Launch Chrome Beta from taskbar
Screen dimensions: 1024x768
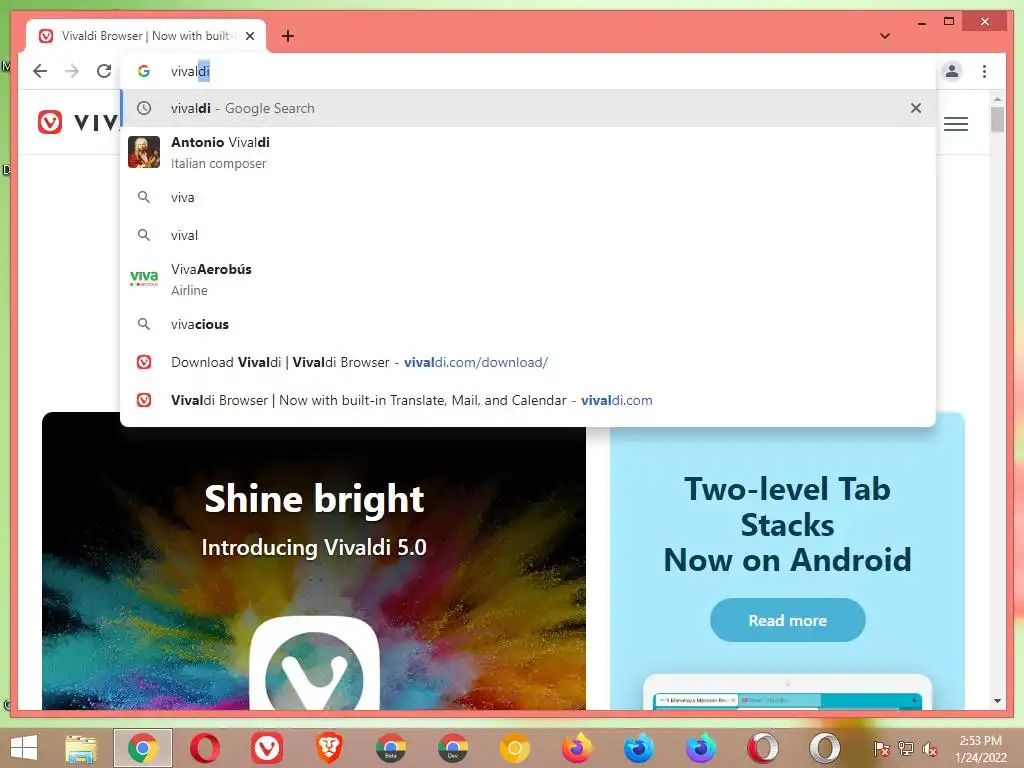click(391, 748)
